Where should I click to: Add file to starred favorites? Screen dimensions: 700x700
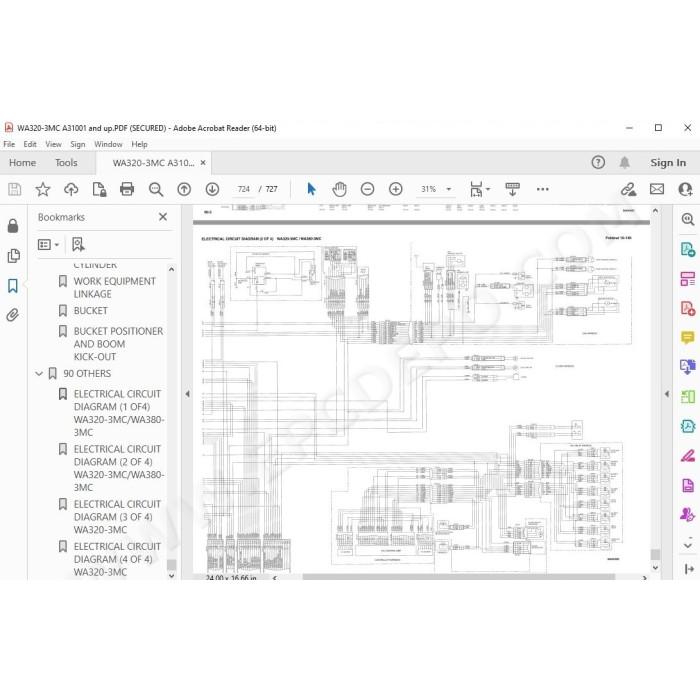(x=43, y=189)
